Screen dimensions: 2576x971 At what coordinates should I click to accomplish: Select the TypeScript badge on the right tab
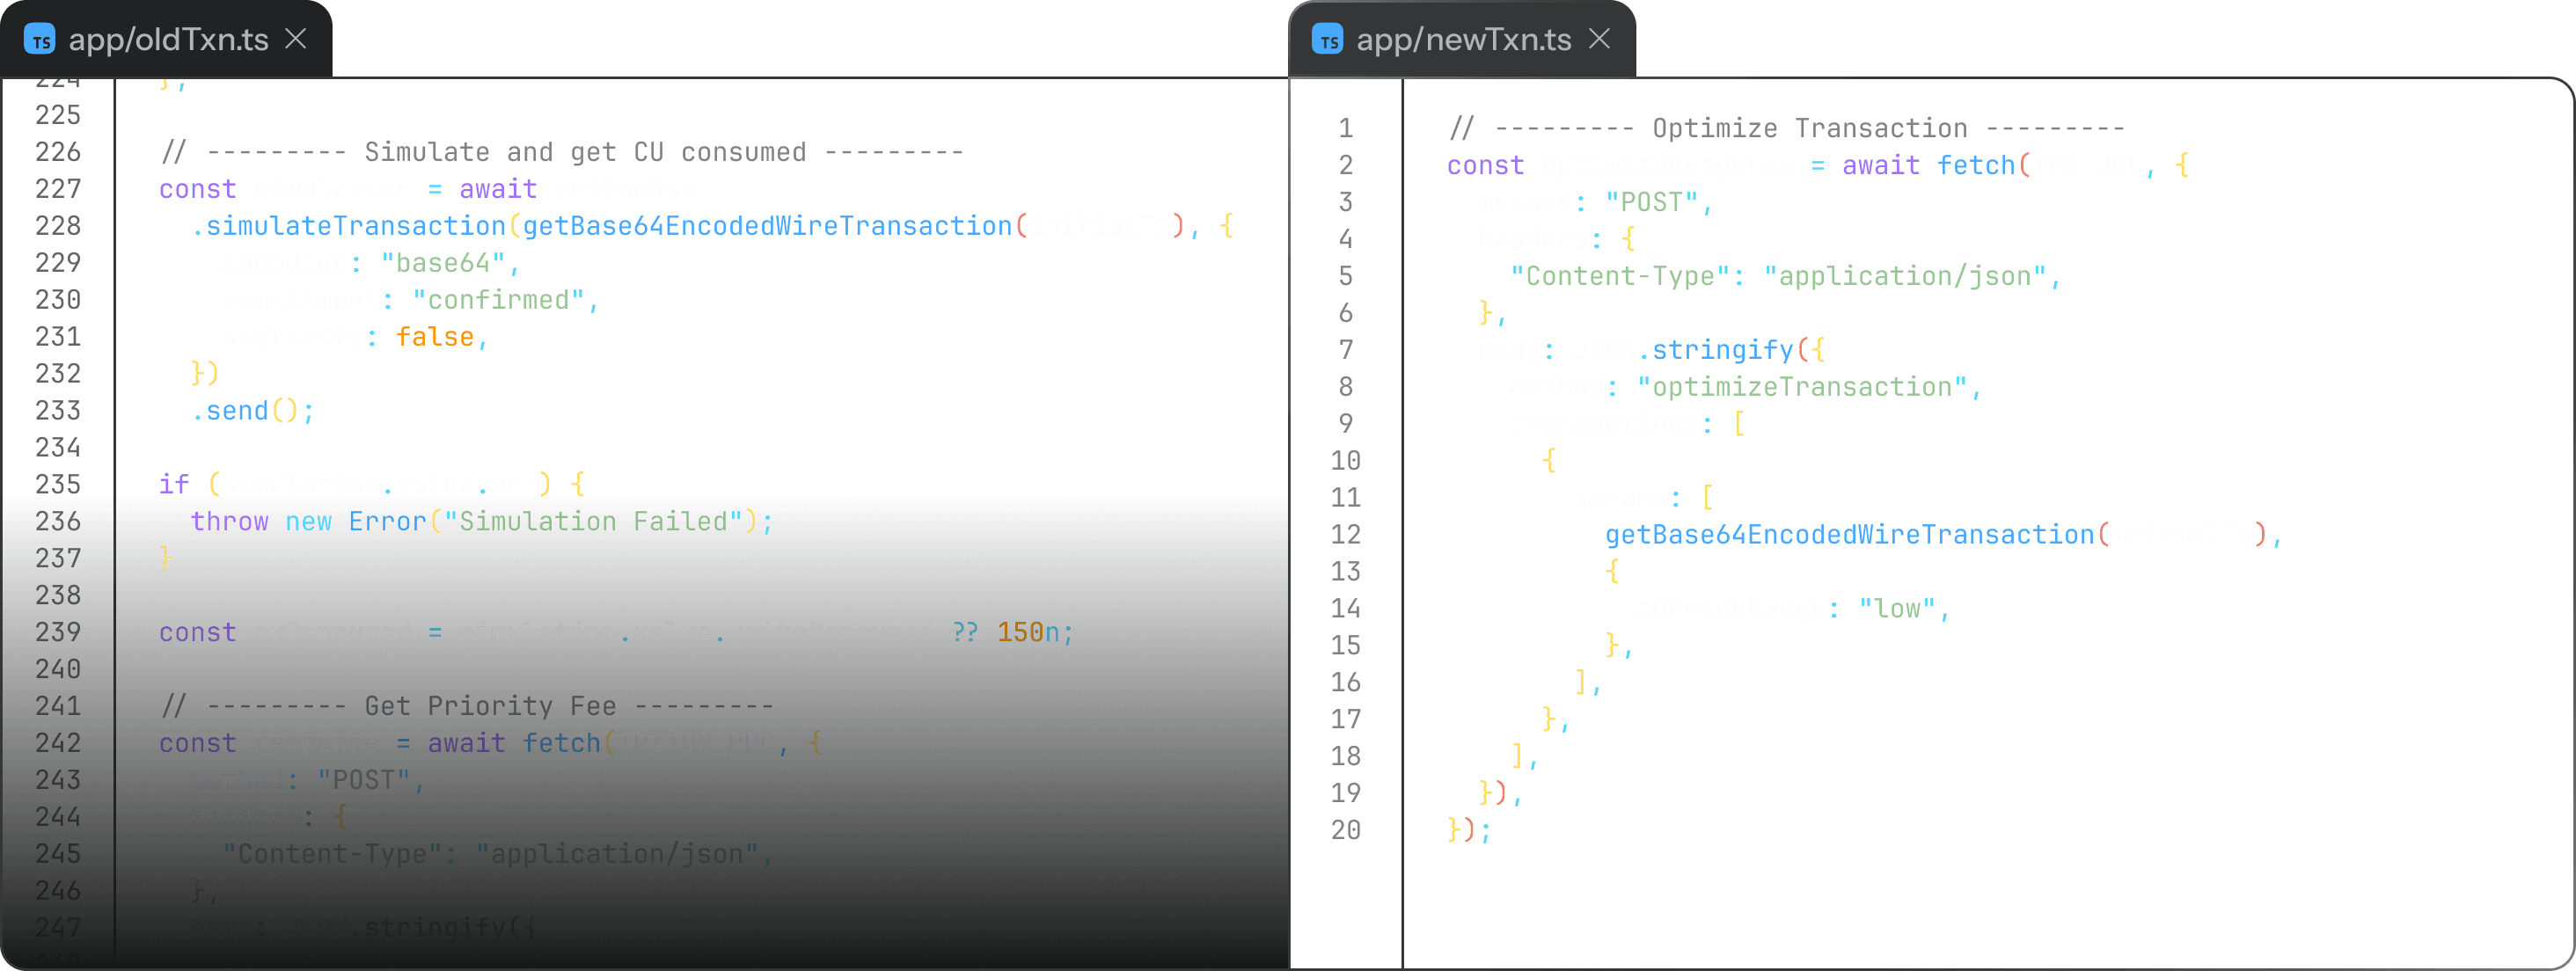tap(1327, 39)
